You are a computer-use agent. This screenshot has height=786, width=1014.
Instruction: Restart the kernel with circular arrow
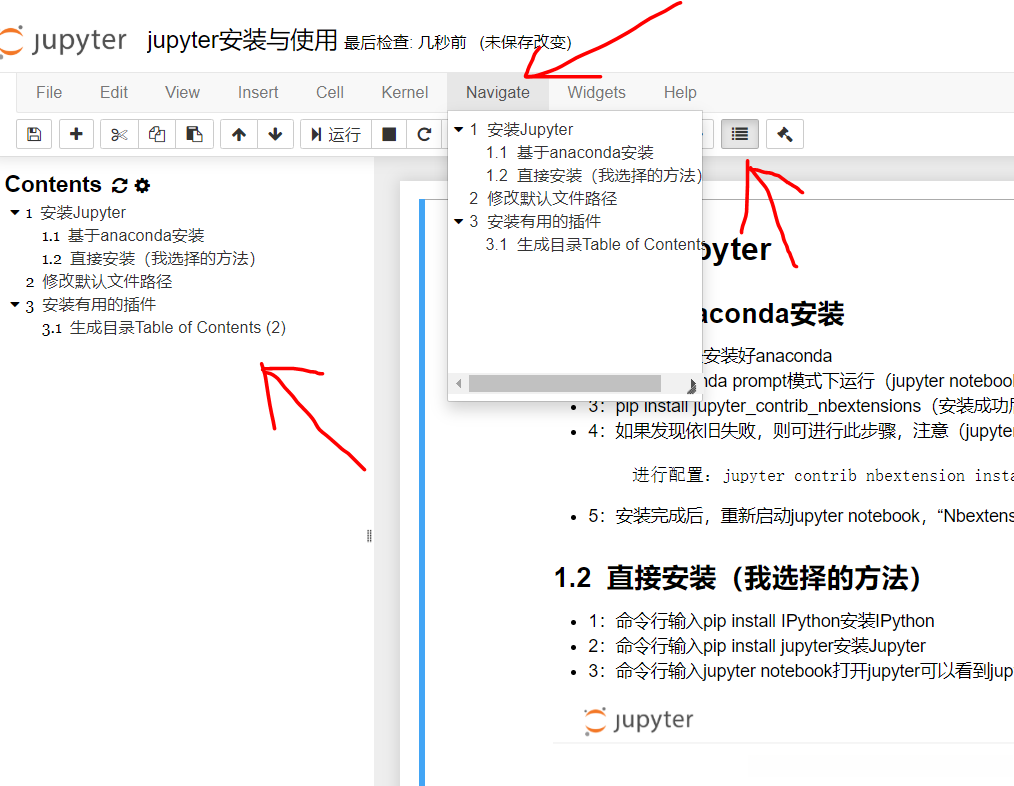[x=424, y=134]
